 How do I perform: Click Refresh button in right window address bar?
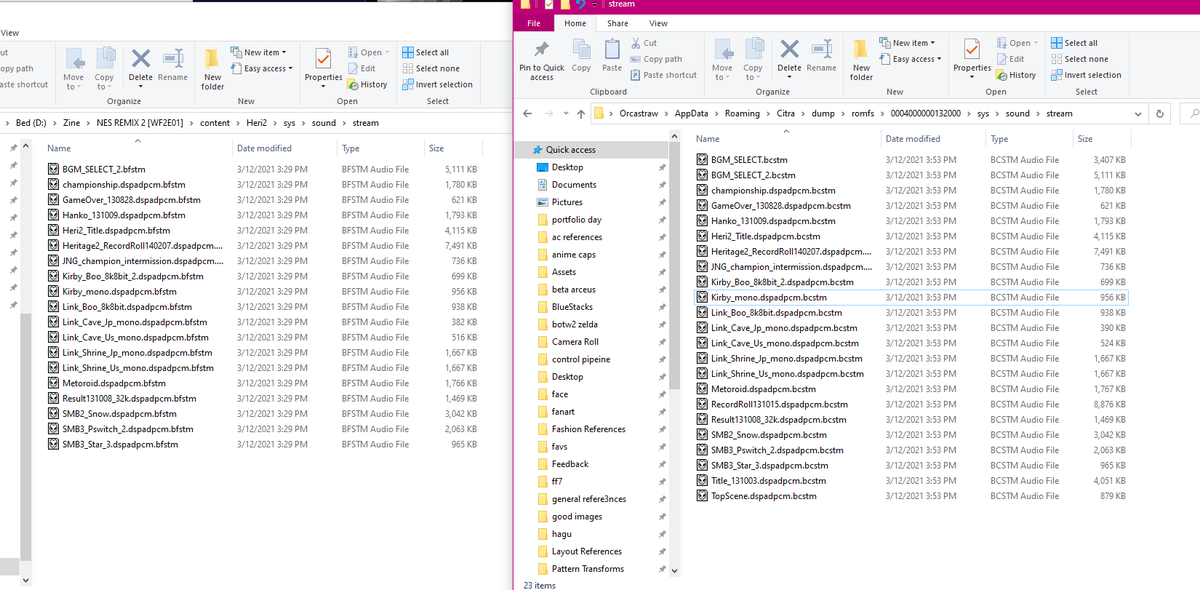(x=1158, y=113)
